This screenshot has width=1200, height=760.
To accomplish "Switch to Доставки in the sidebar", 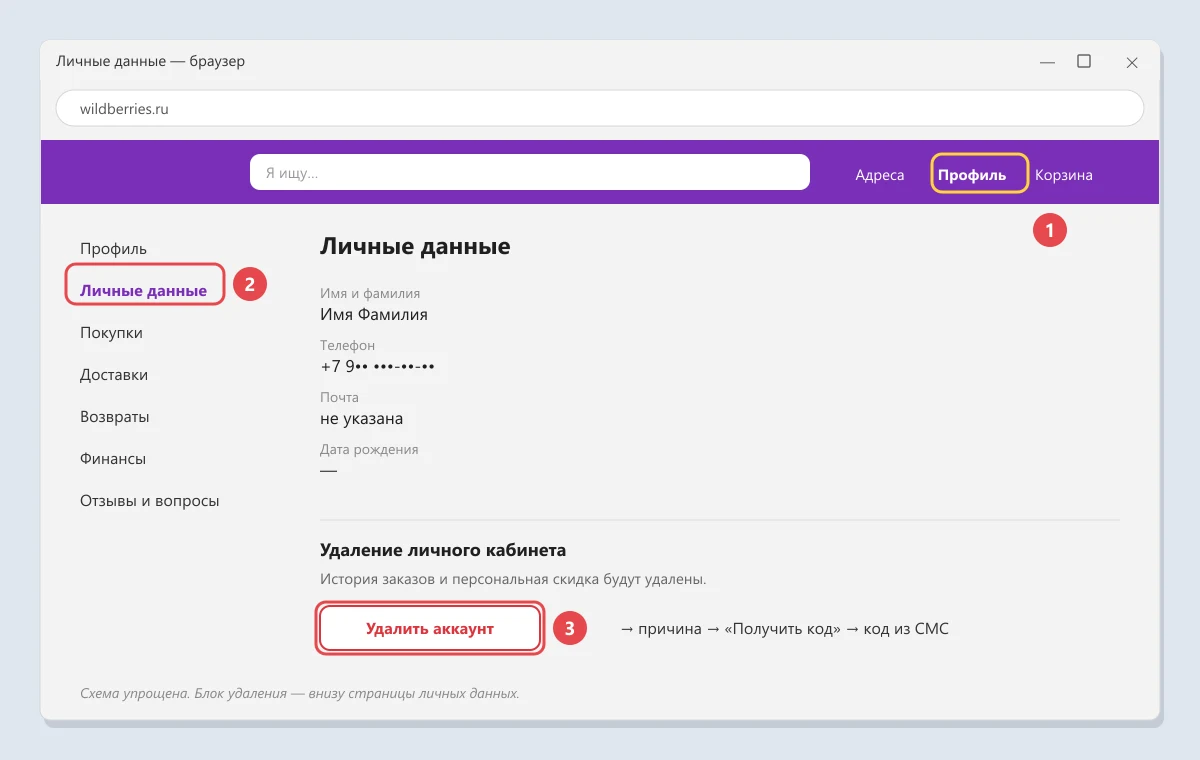I will (114, 374).
